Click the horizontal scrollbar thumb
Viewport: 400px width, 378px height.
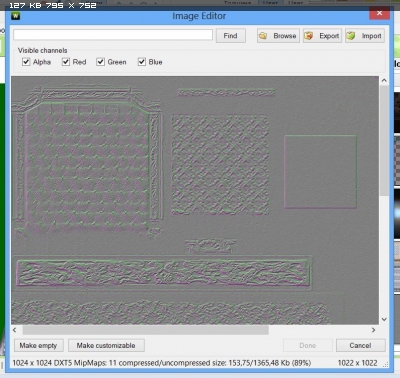pos(146,330)
